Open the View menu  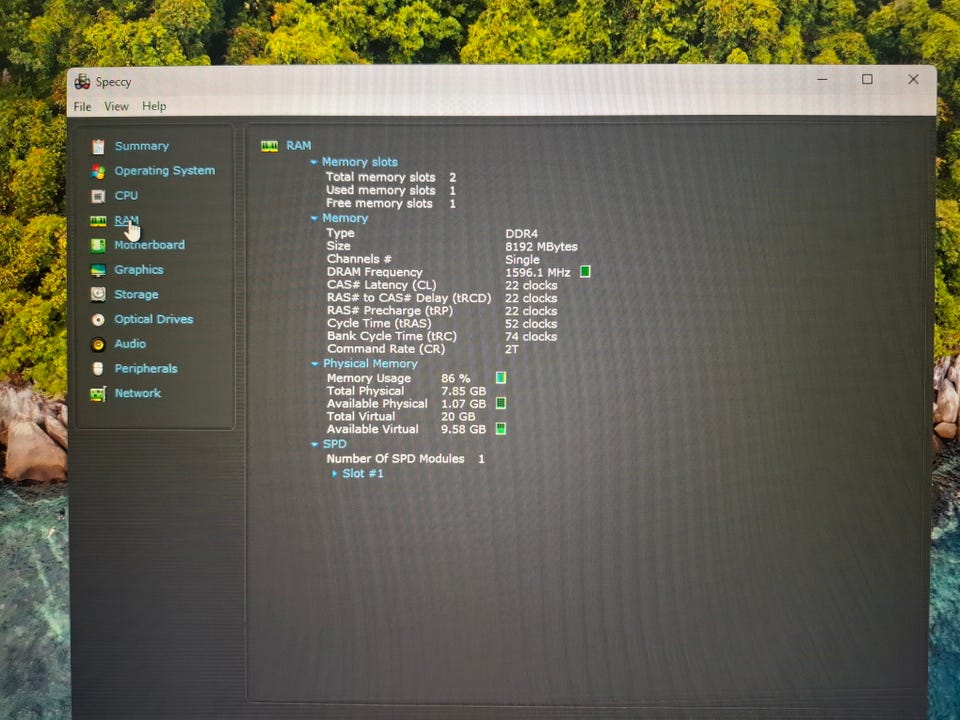coord(116,107)
